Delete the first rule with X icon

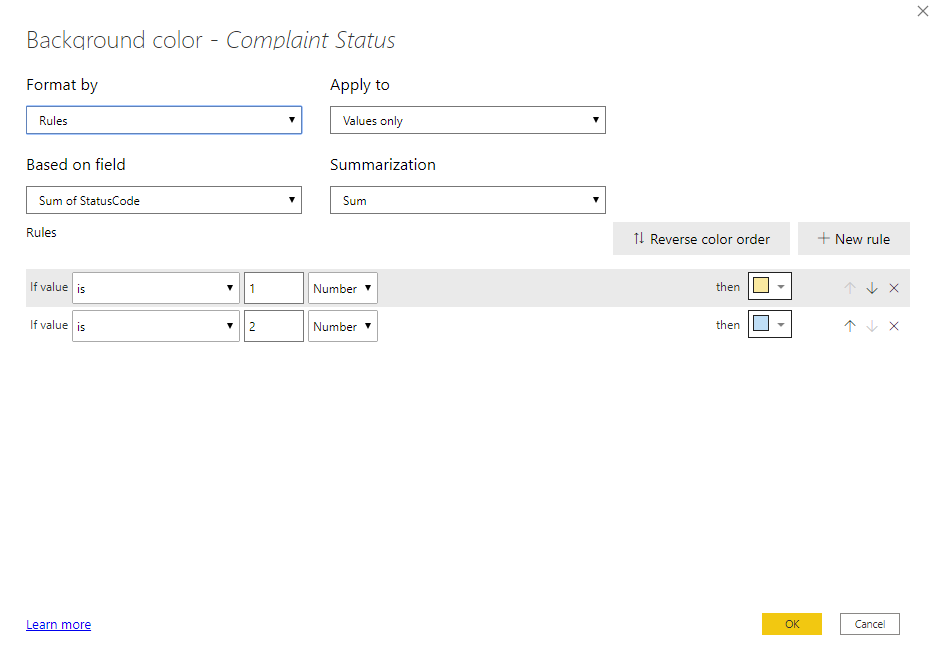click(894, 288)
